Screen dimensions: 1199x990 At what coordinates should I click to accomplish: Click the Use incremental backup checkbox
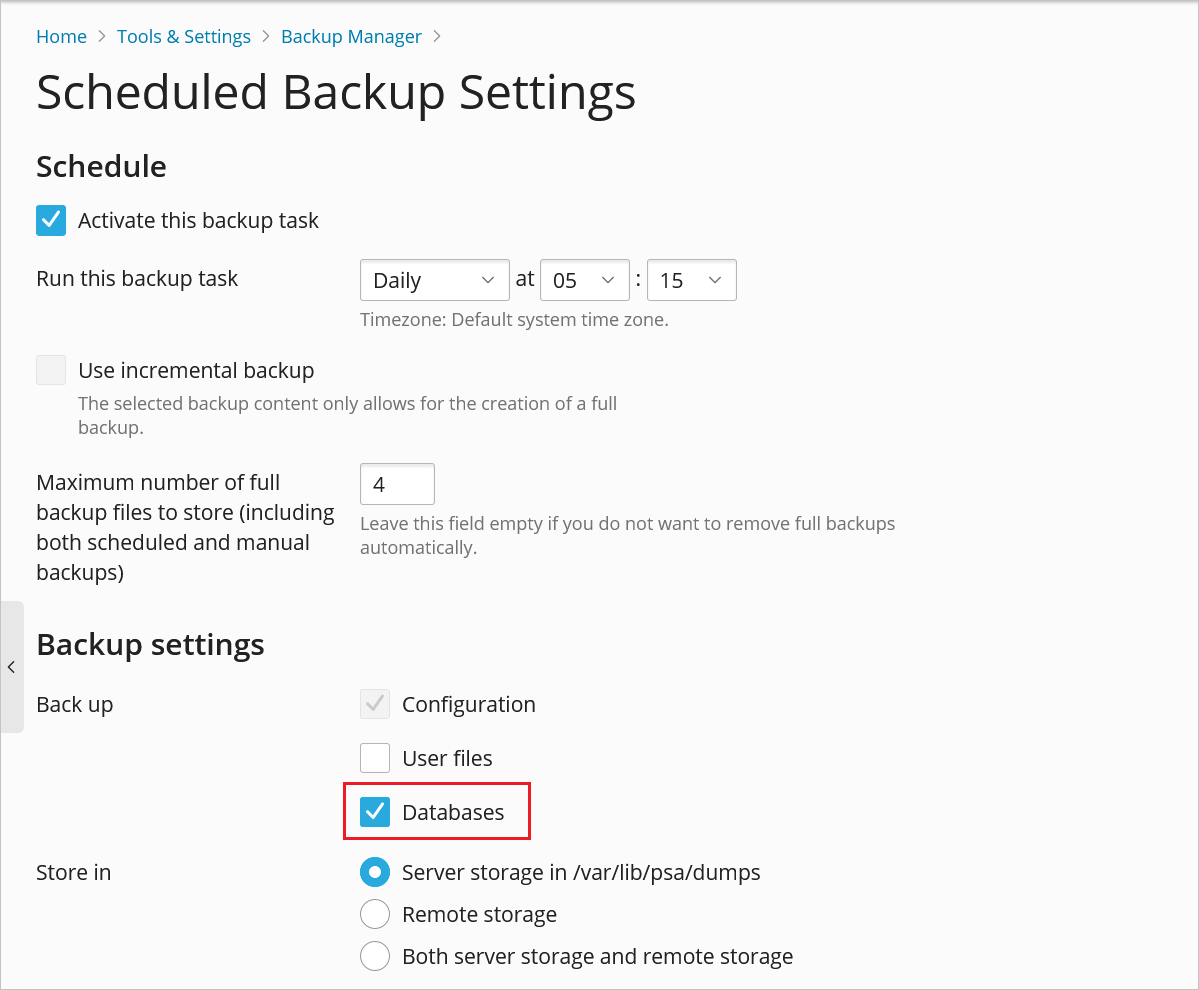pyautogui.click(x=51, y=371)
